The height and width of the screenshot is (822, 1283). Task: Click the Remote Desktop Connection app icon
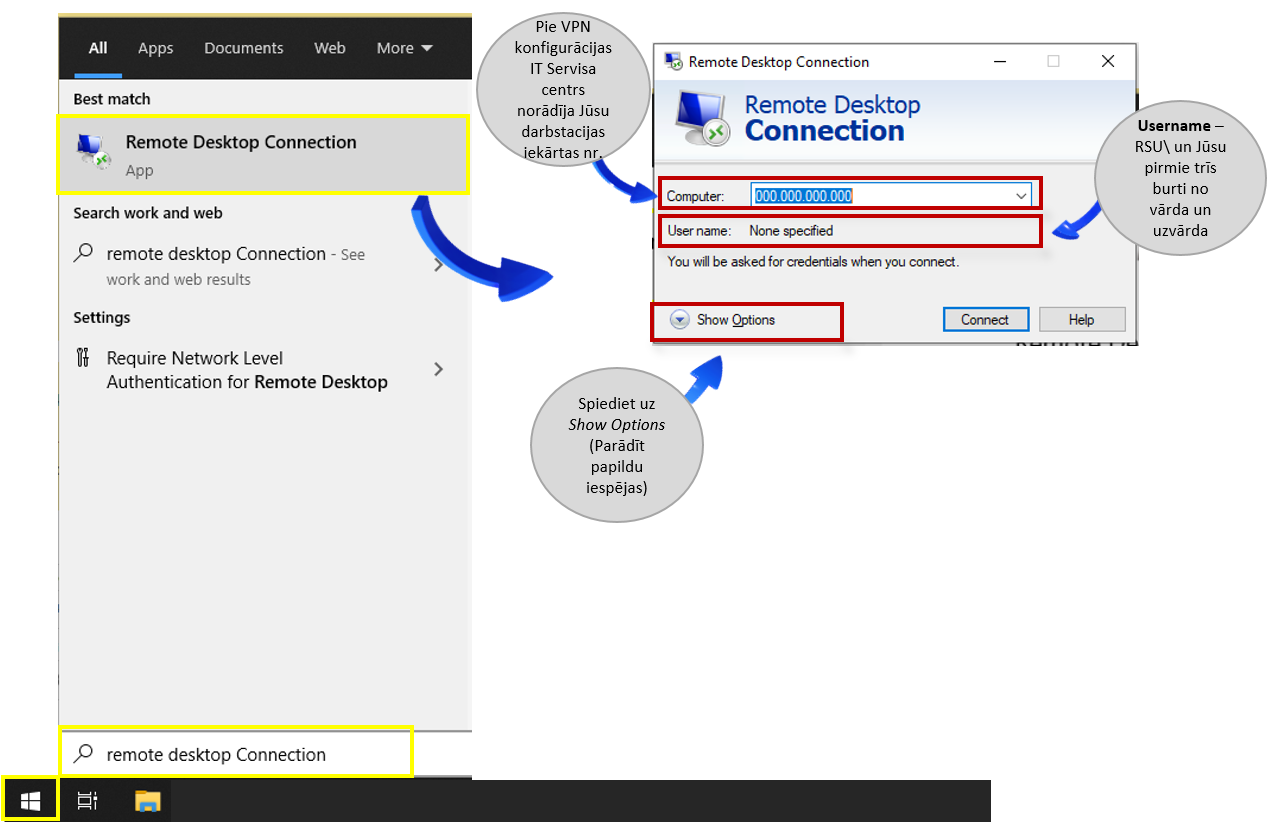pyautogui.click(x=94, y=153)
